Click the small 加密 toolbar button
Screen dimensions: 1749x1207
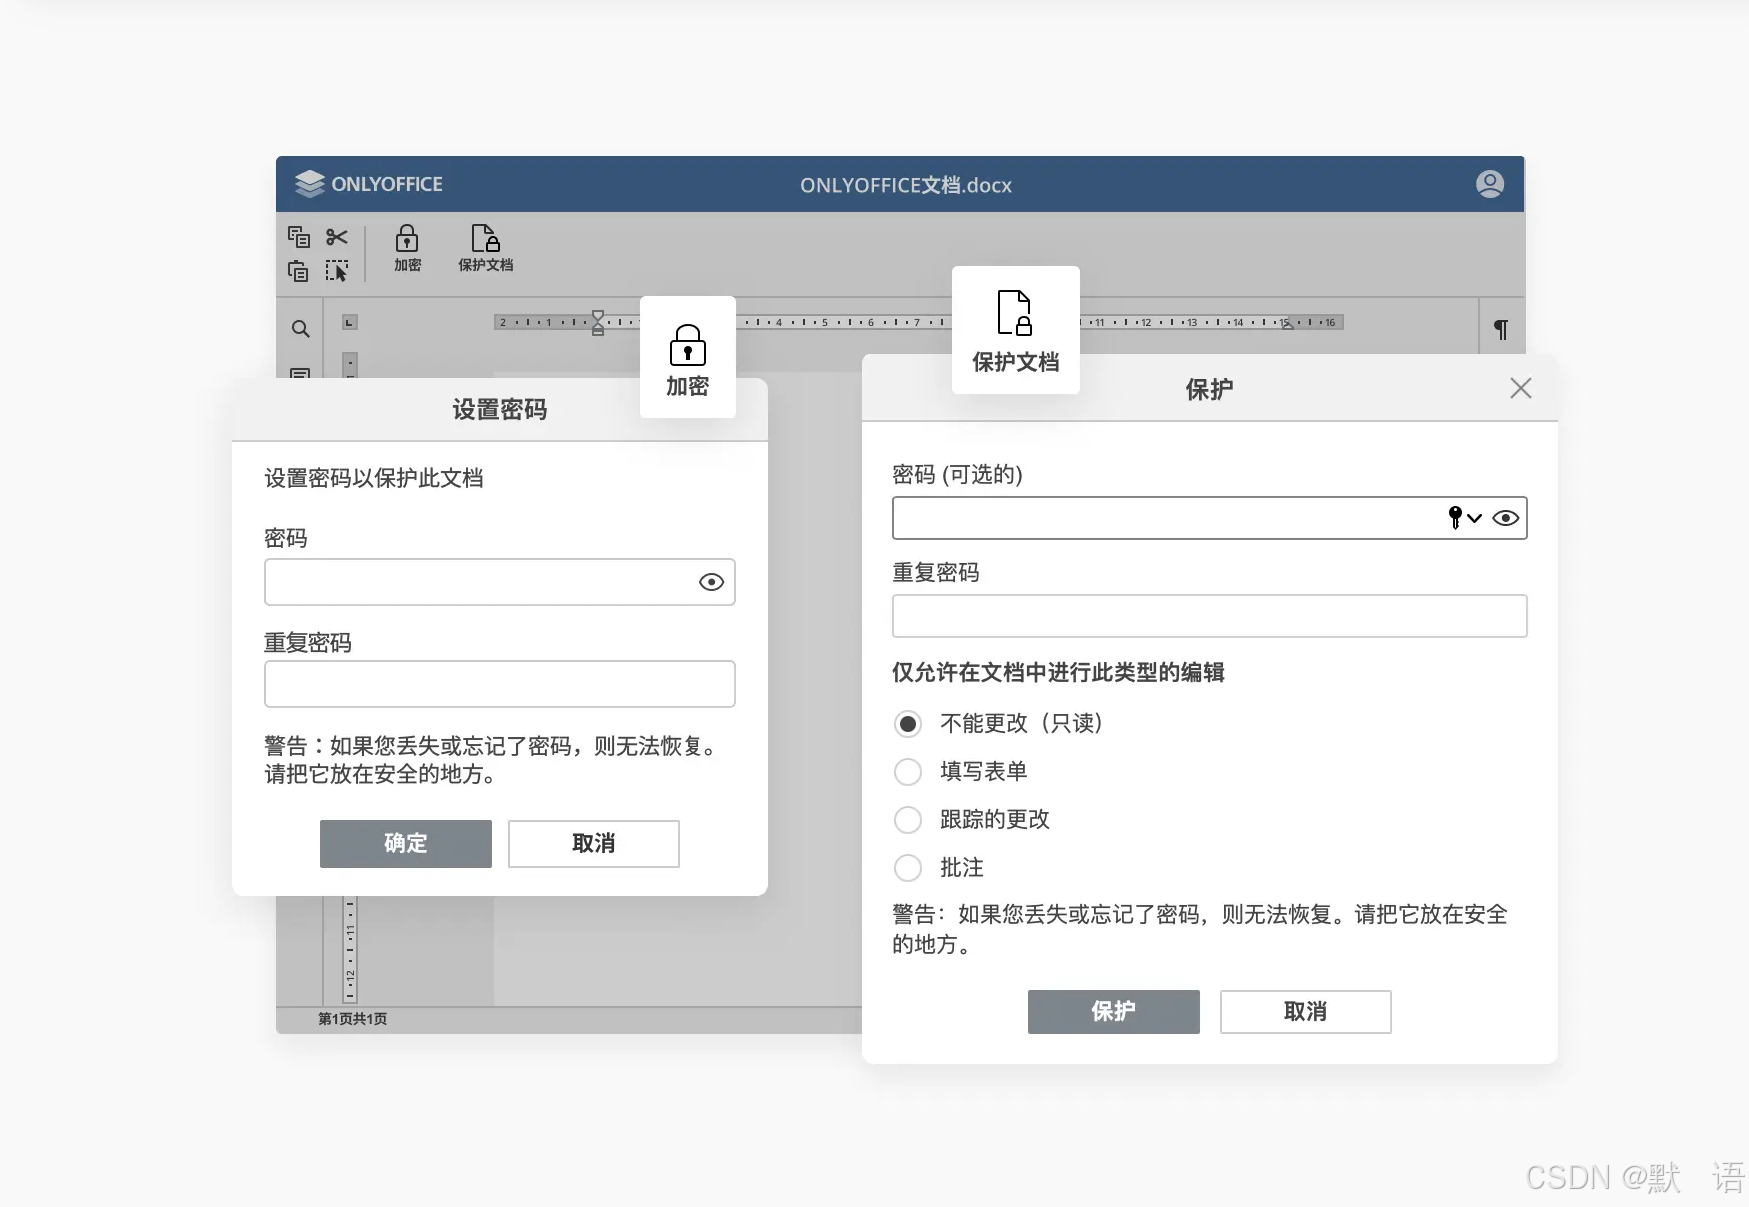point(407,249)
